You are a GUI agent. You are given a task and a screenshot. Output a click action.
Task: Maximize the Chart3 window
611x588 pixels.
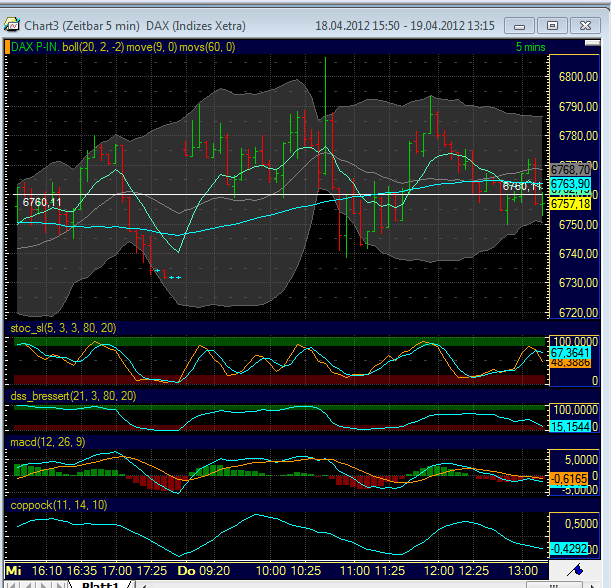552,26
